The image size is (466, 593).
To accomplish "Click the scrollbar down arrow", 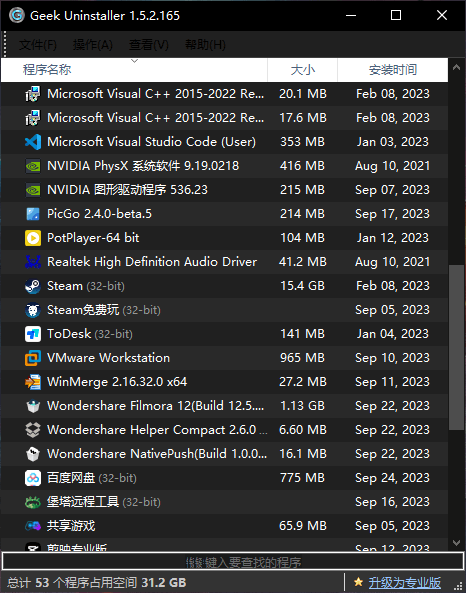I will click(x=457, y=543).
